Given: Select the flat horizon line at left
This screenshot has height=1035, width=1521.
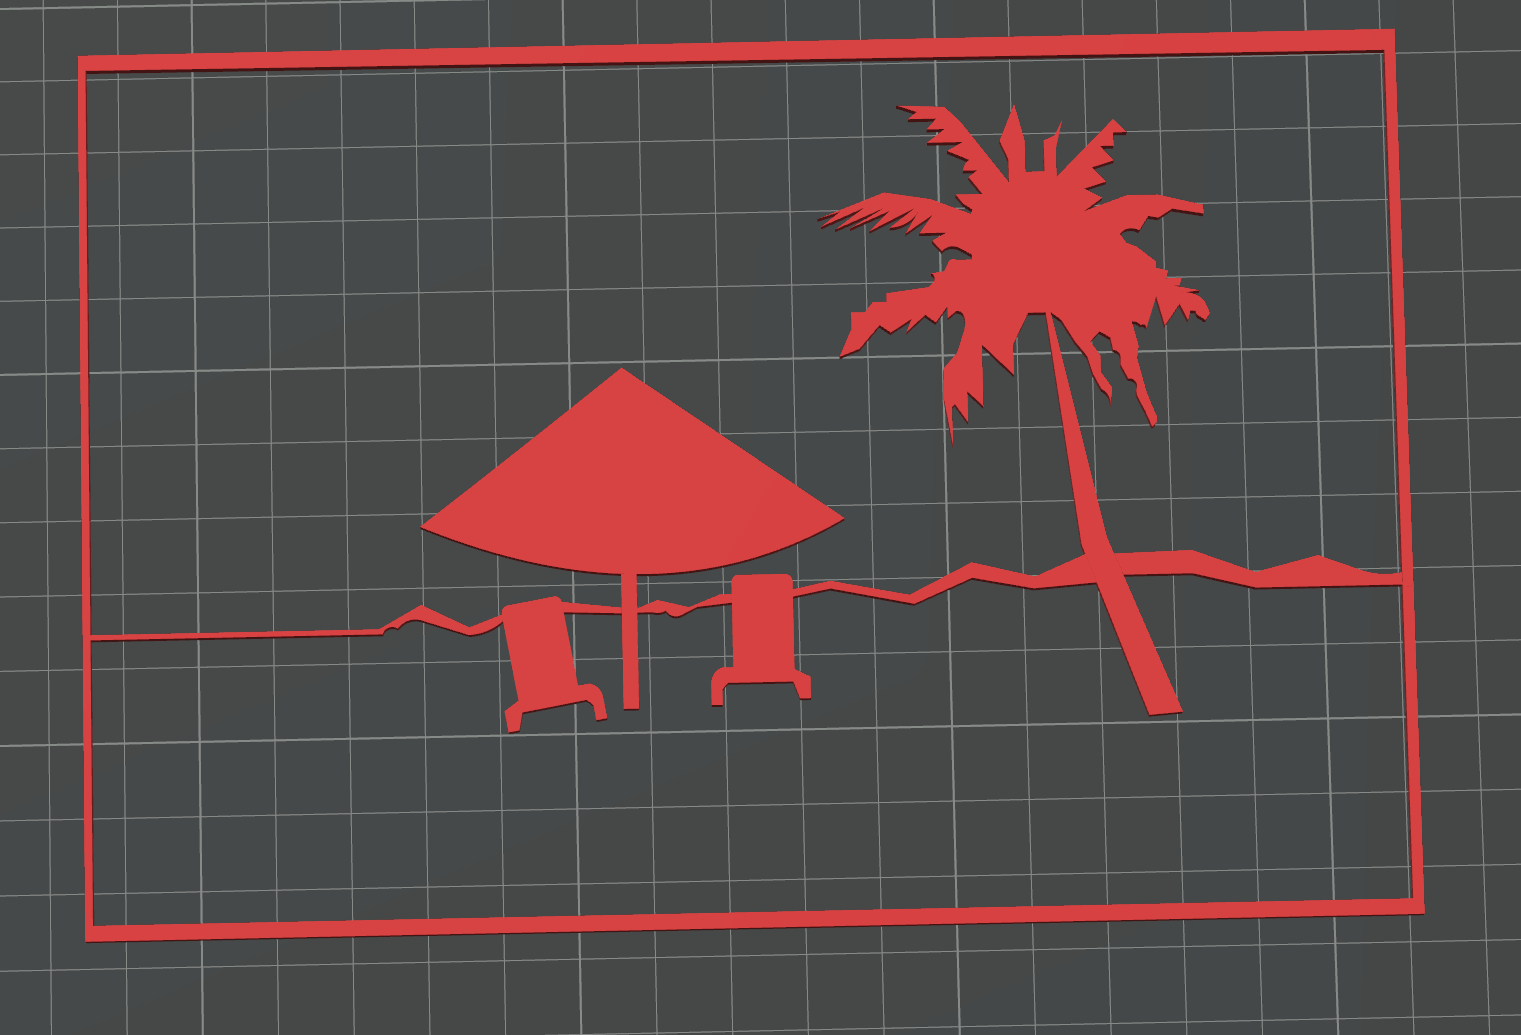Looking at the screenshot, I should tap(230, 634).
